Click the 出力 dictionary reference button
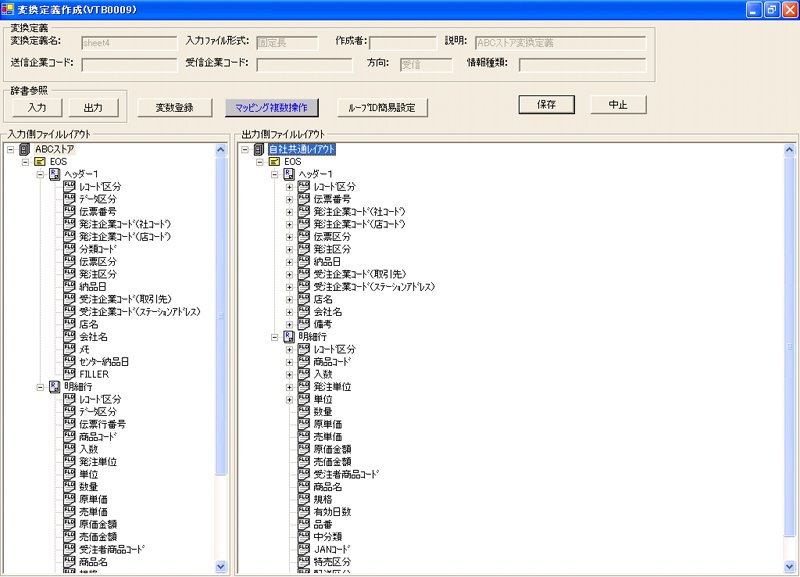800x577 pixels. tap(93, 108)
